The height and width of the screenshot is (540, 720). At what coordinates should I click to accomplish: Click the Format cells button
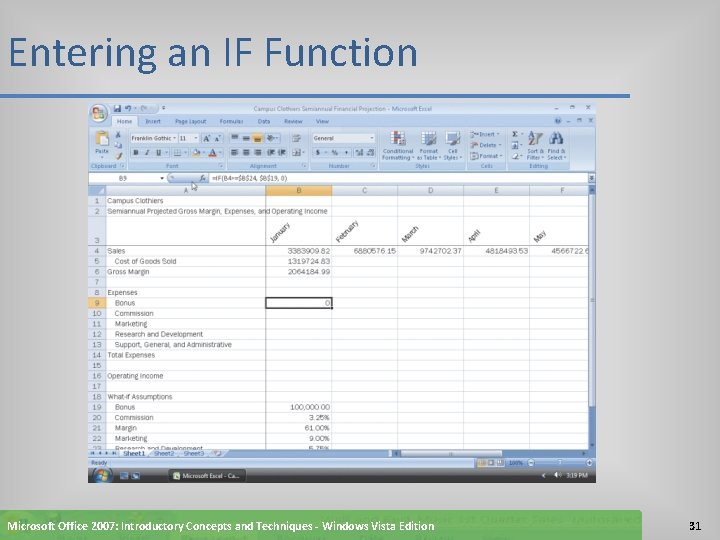pyautogui.click(x=487, y=156)
